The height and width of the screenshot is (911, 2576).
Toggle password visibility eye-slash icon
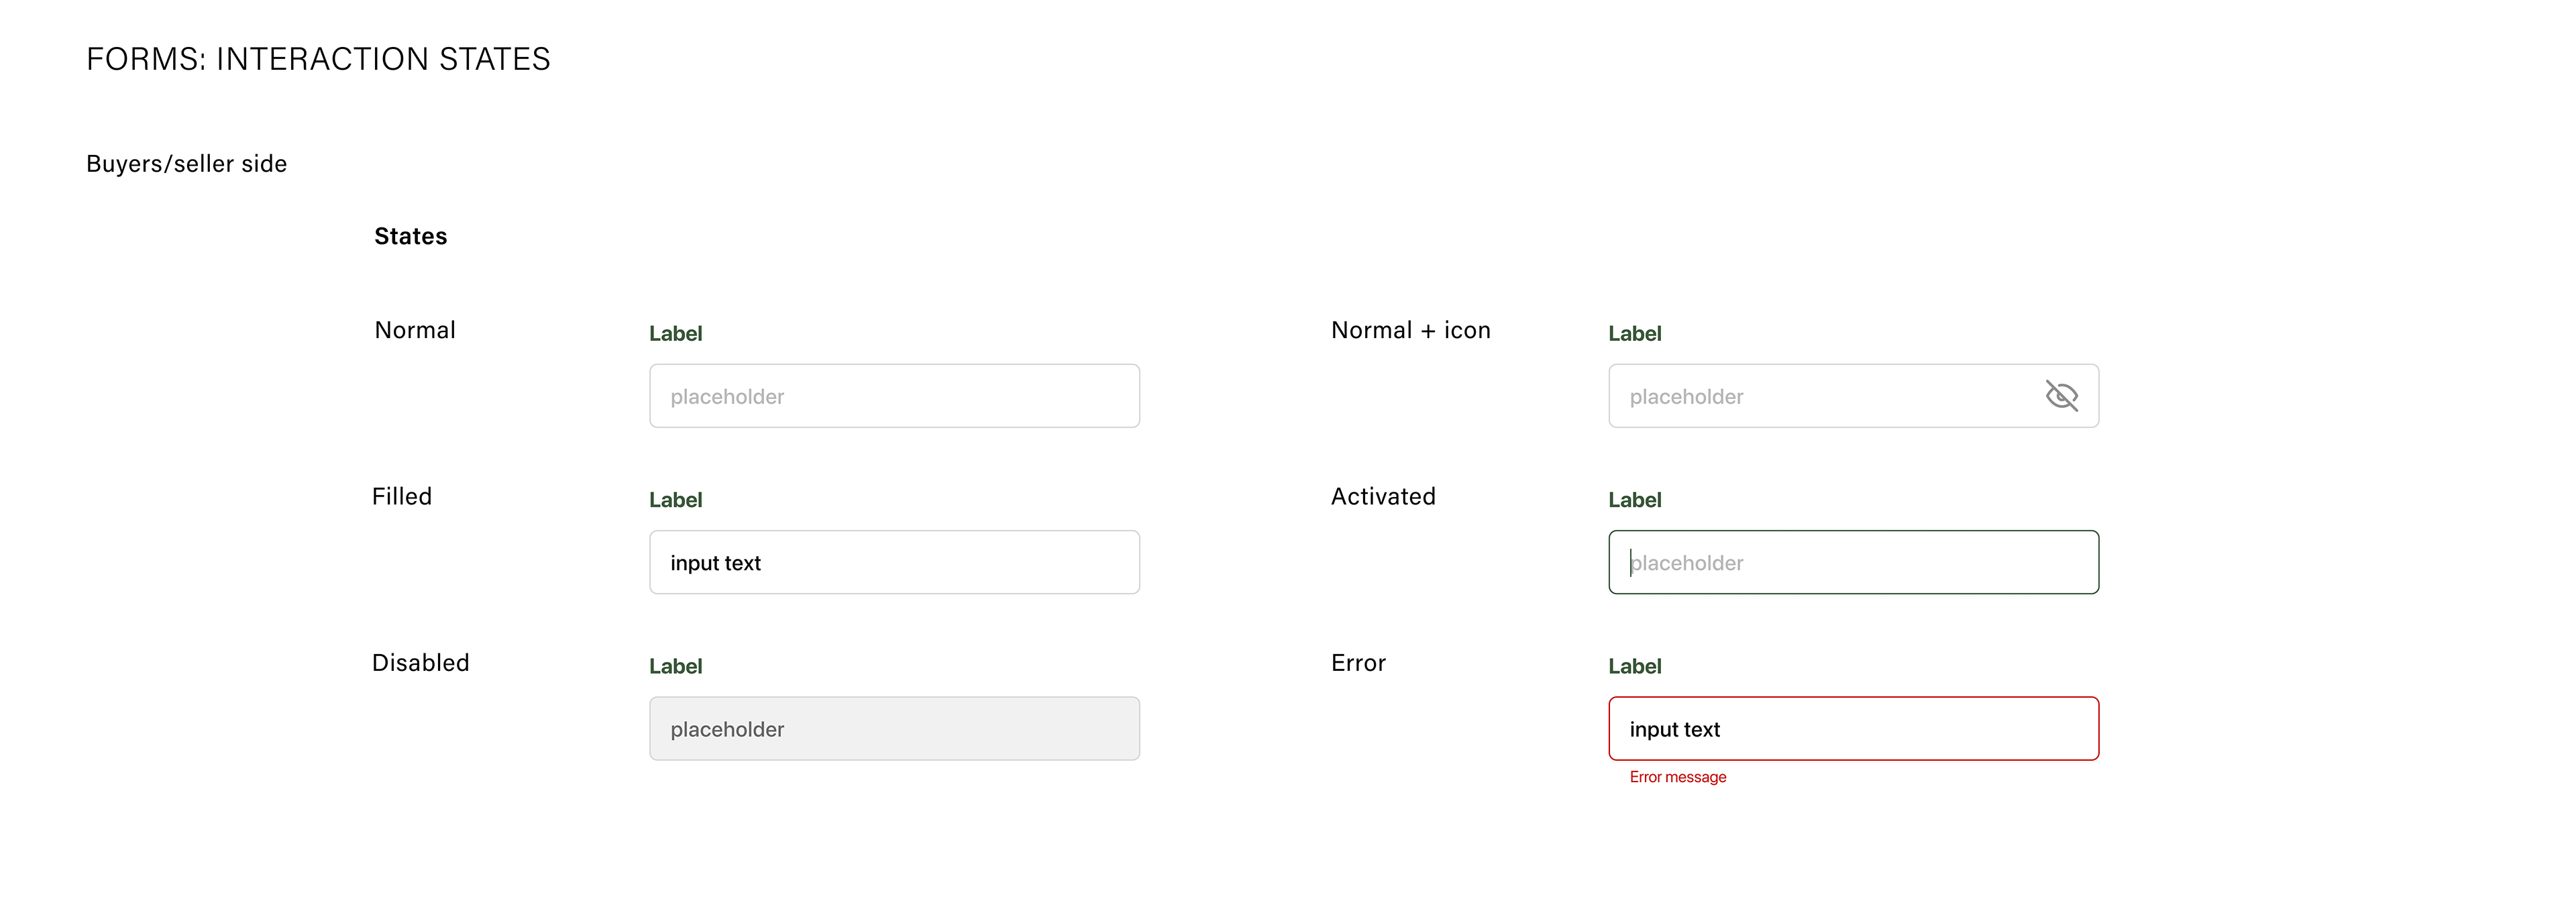(x=2061, y=396)
